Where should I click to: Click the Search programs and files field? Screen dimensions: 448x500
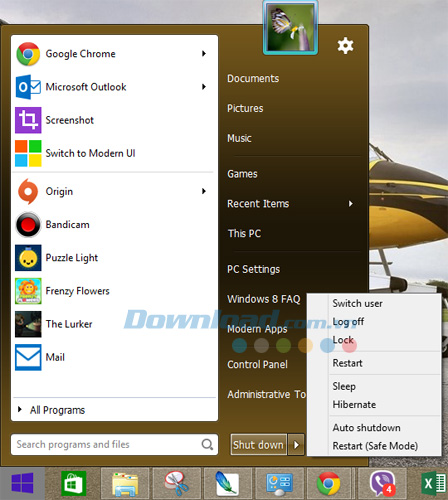point(114,444)
